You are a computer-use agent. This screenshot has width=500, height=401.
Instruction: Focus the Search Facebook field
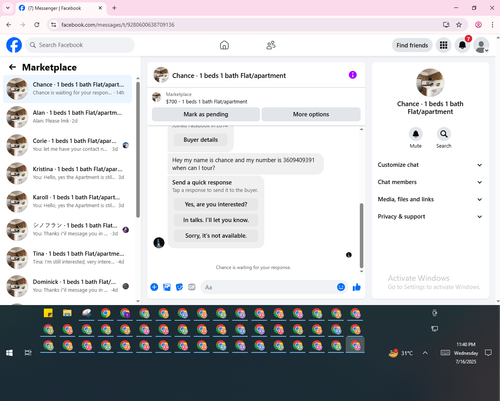click(x=80, y=45)
